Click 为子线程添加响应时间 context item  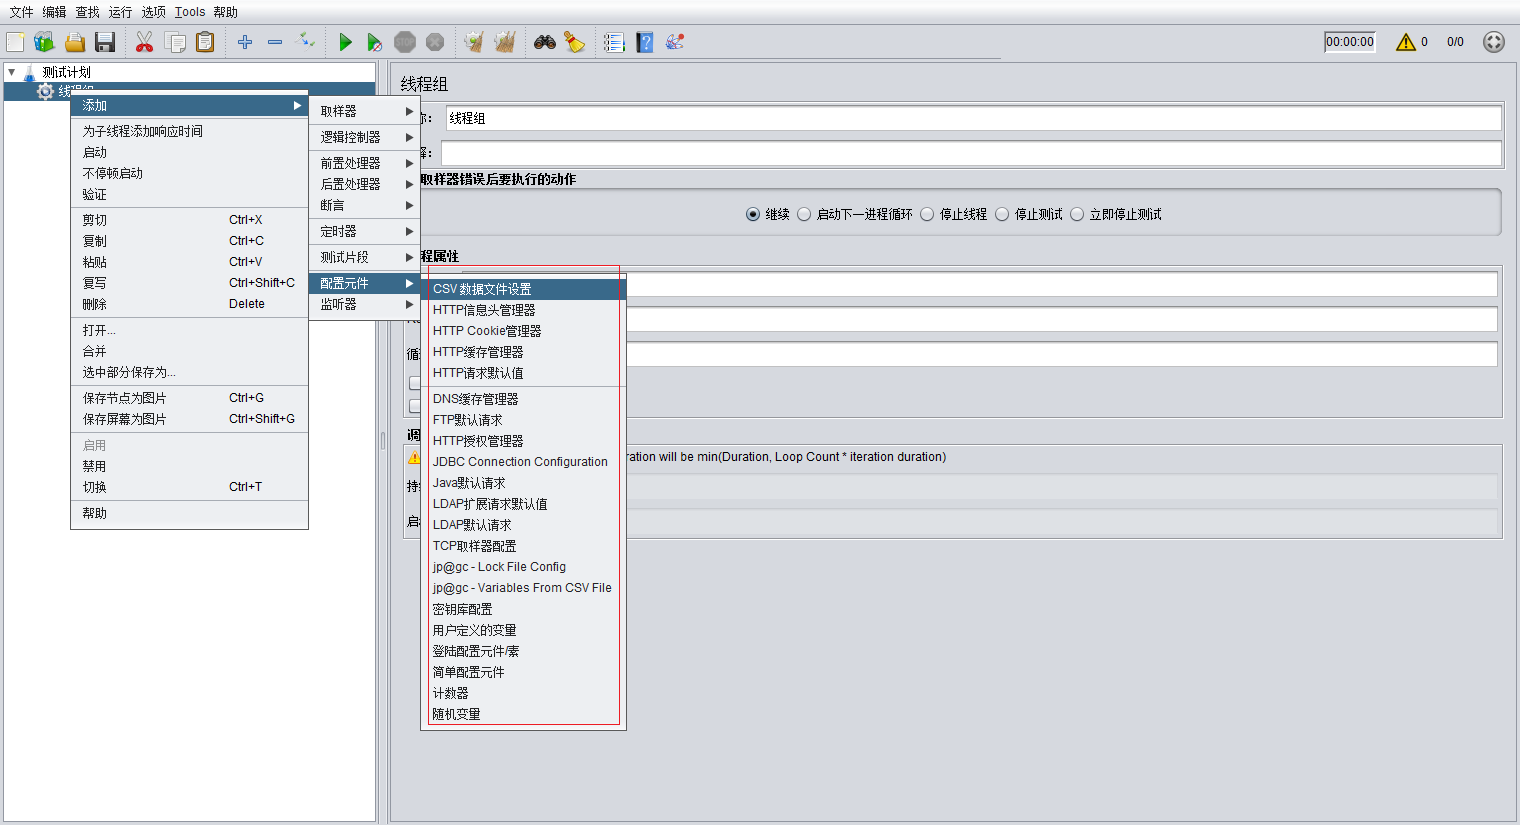tap(189, 131)
